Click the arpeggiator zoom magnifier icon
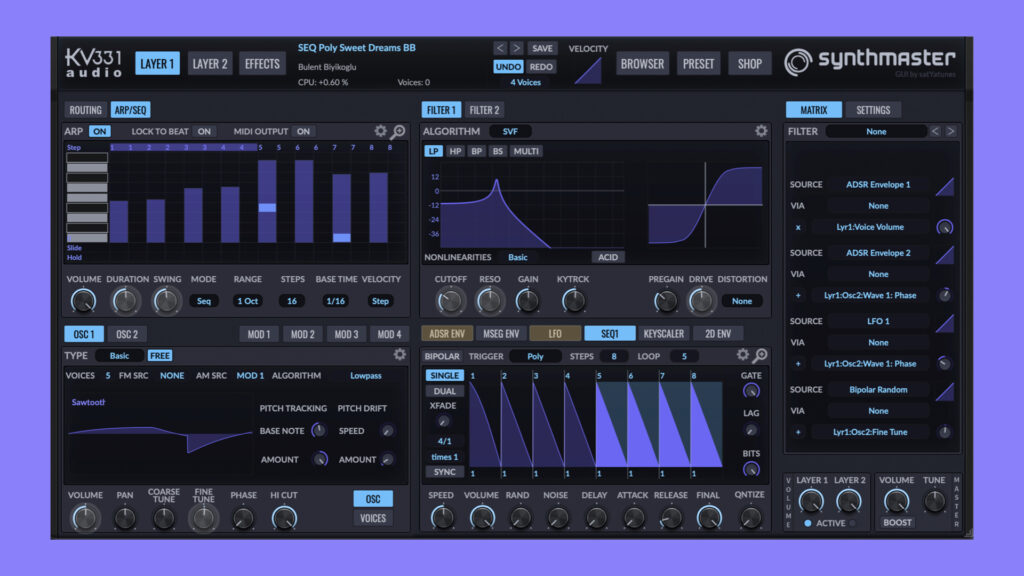1024x576 pixels. coord(398,132)
